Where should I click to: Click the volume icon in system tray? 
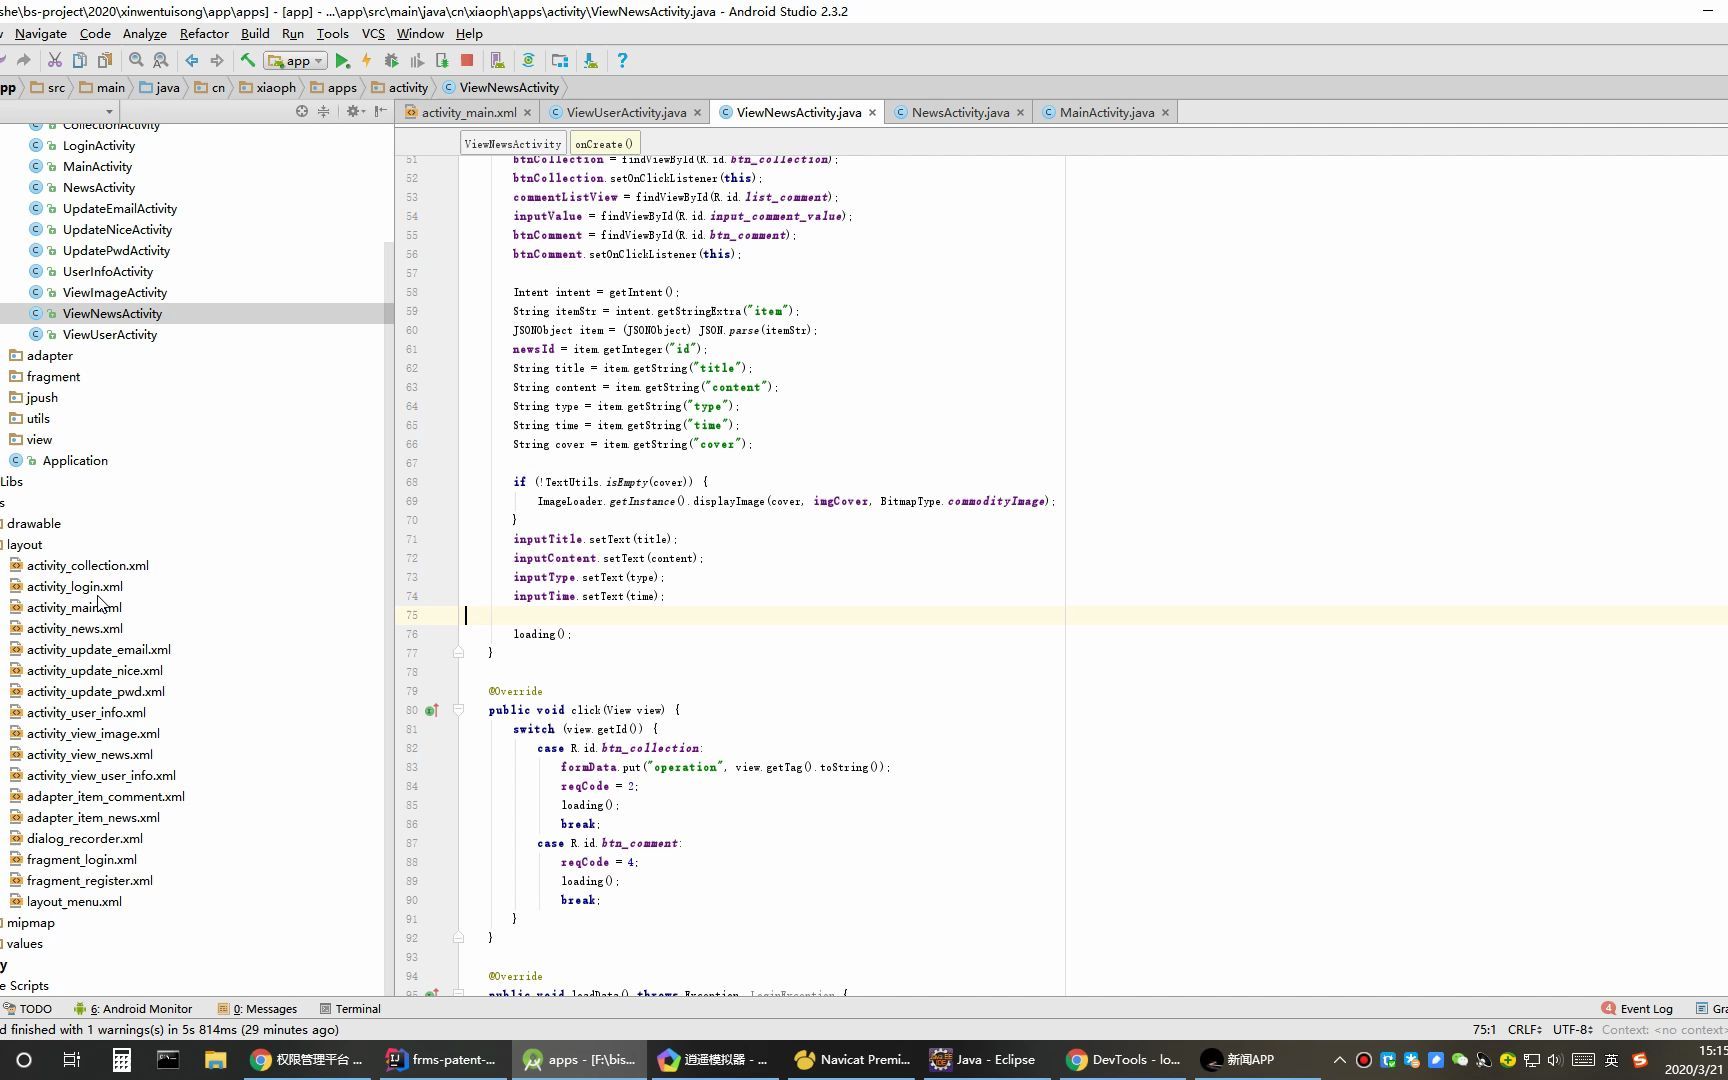pyautogui.click(x=1555, y=1060)
